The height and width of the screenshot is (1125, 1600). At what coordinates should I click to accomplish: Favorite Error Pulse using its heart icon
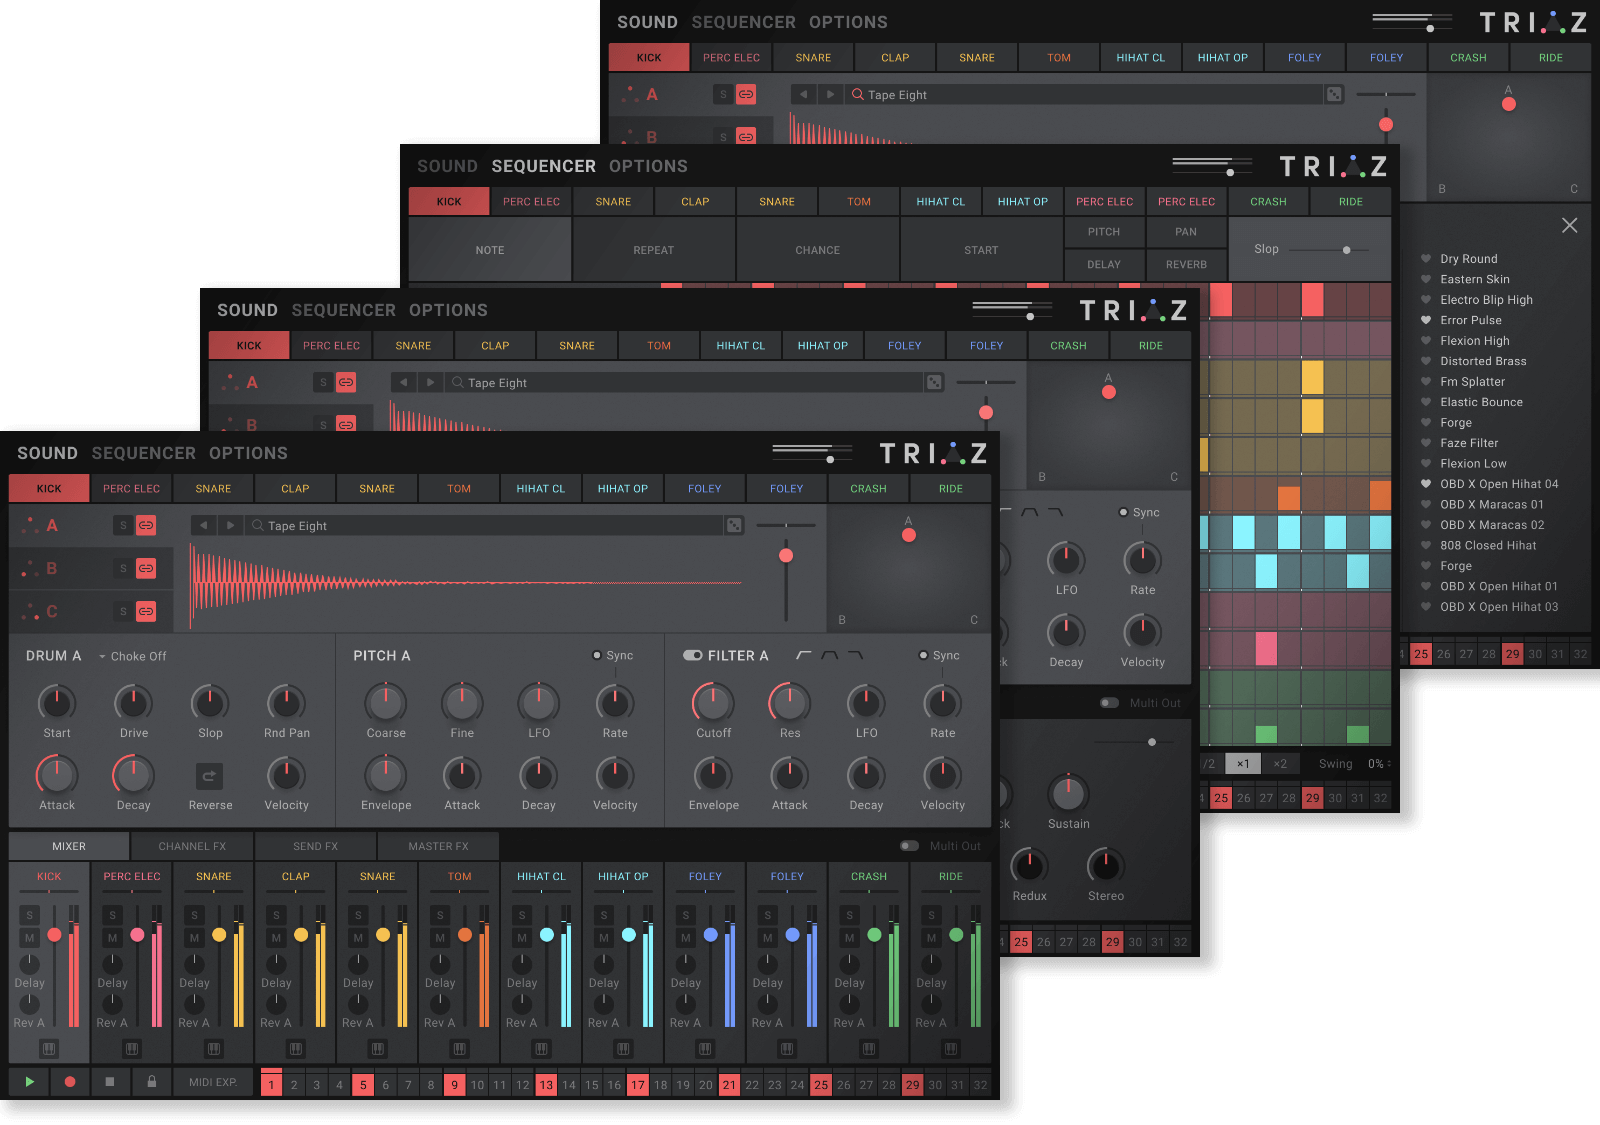tap(1426, 320)
